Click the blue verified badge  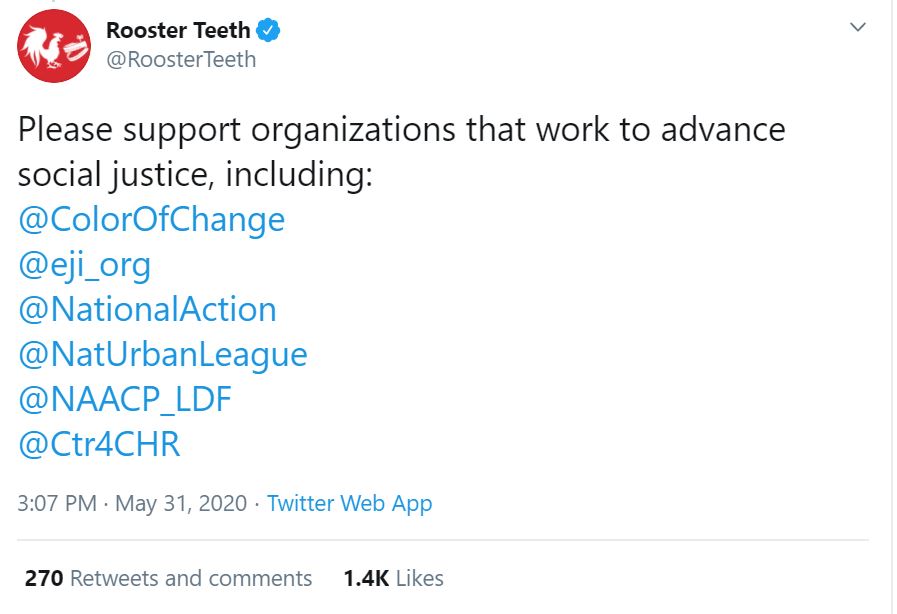(x=269, y=31)
